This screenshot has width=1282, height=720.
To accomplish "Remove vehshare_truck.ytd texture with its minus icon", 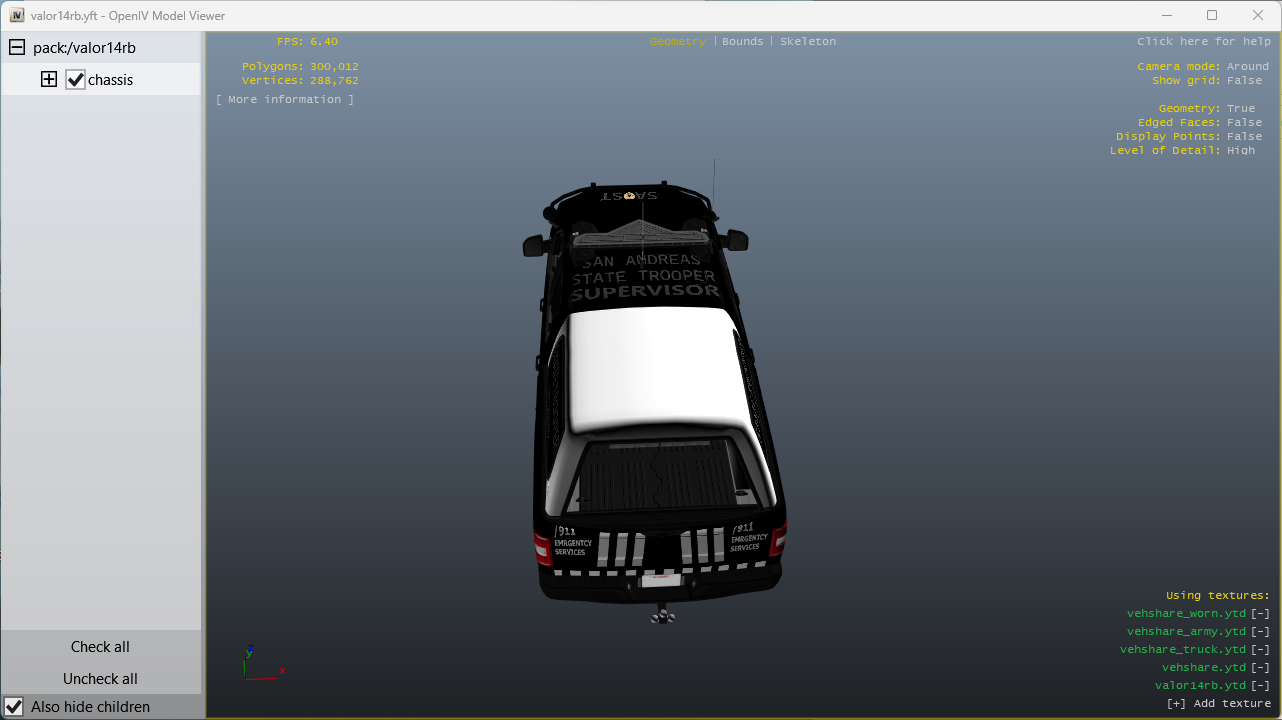I will (1260, 650).
